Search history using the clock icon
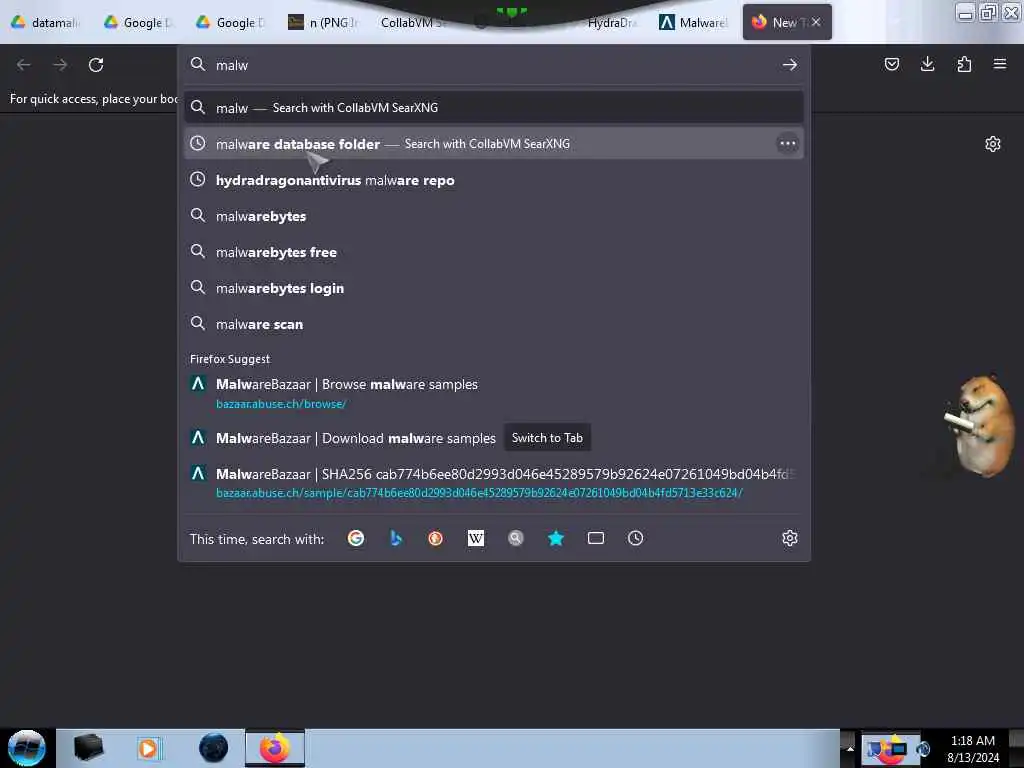 pos(635,538)
